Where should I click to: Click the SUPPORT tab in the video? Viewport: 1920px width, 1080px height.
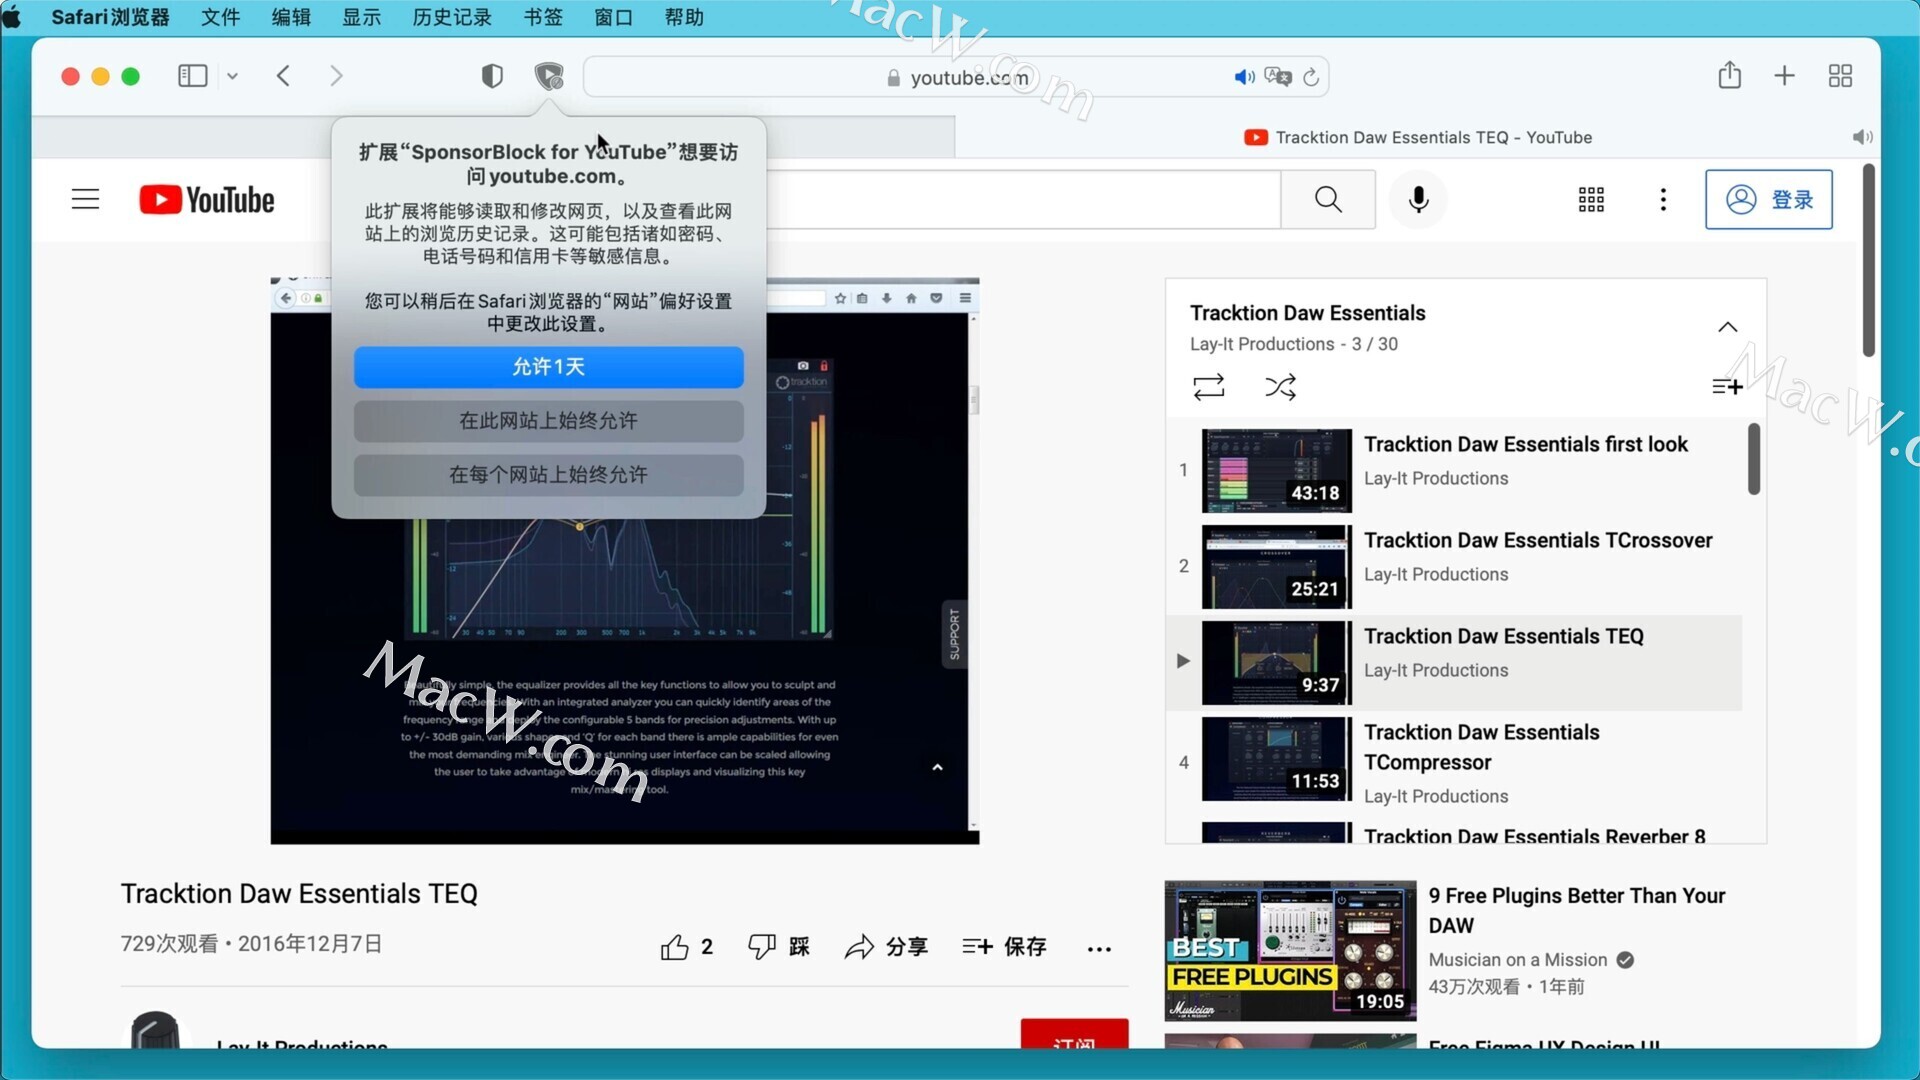(x=954, y=634)
